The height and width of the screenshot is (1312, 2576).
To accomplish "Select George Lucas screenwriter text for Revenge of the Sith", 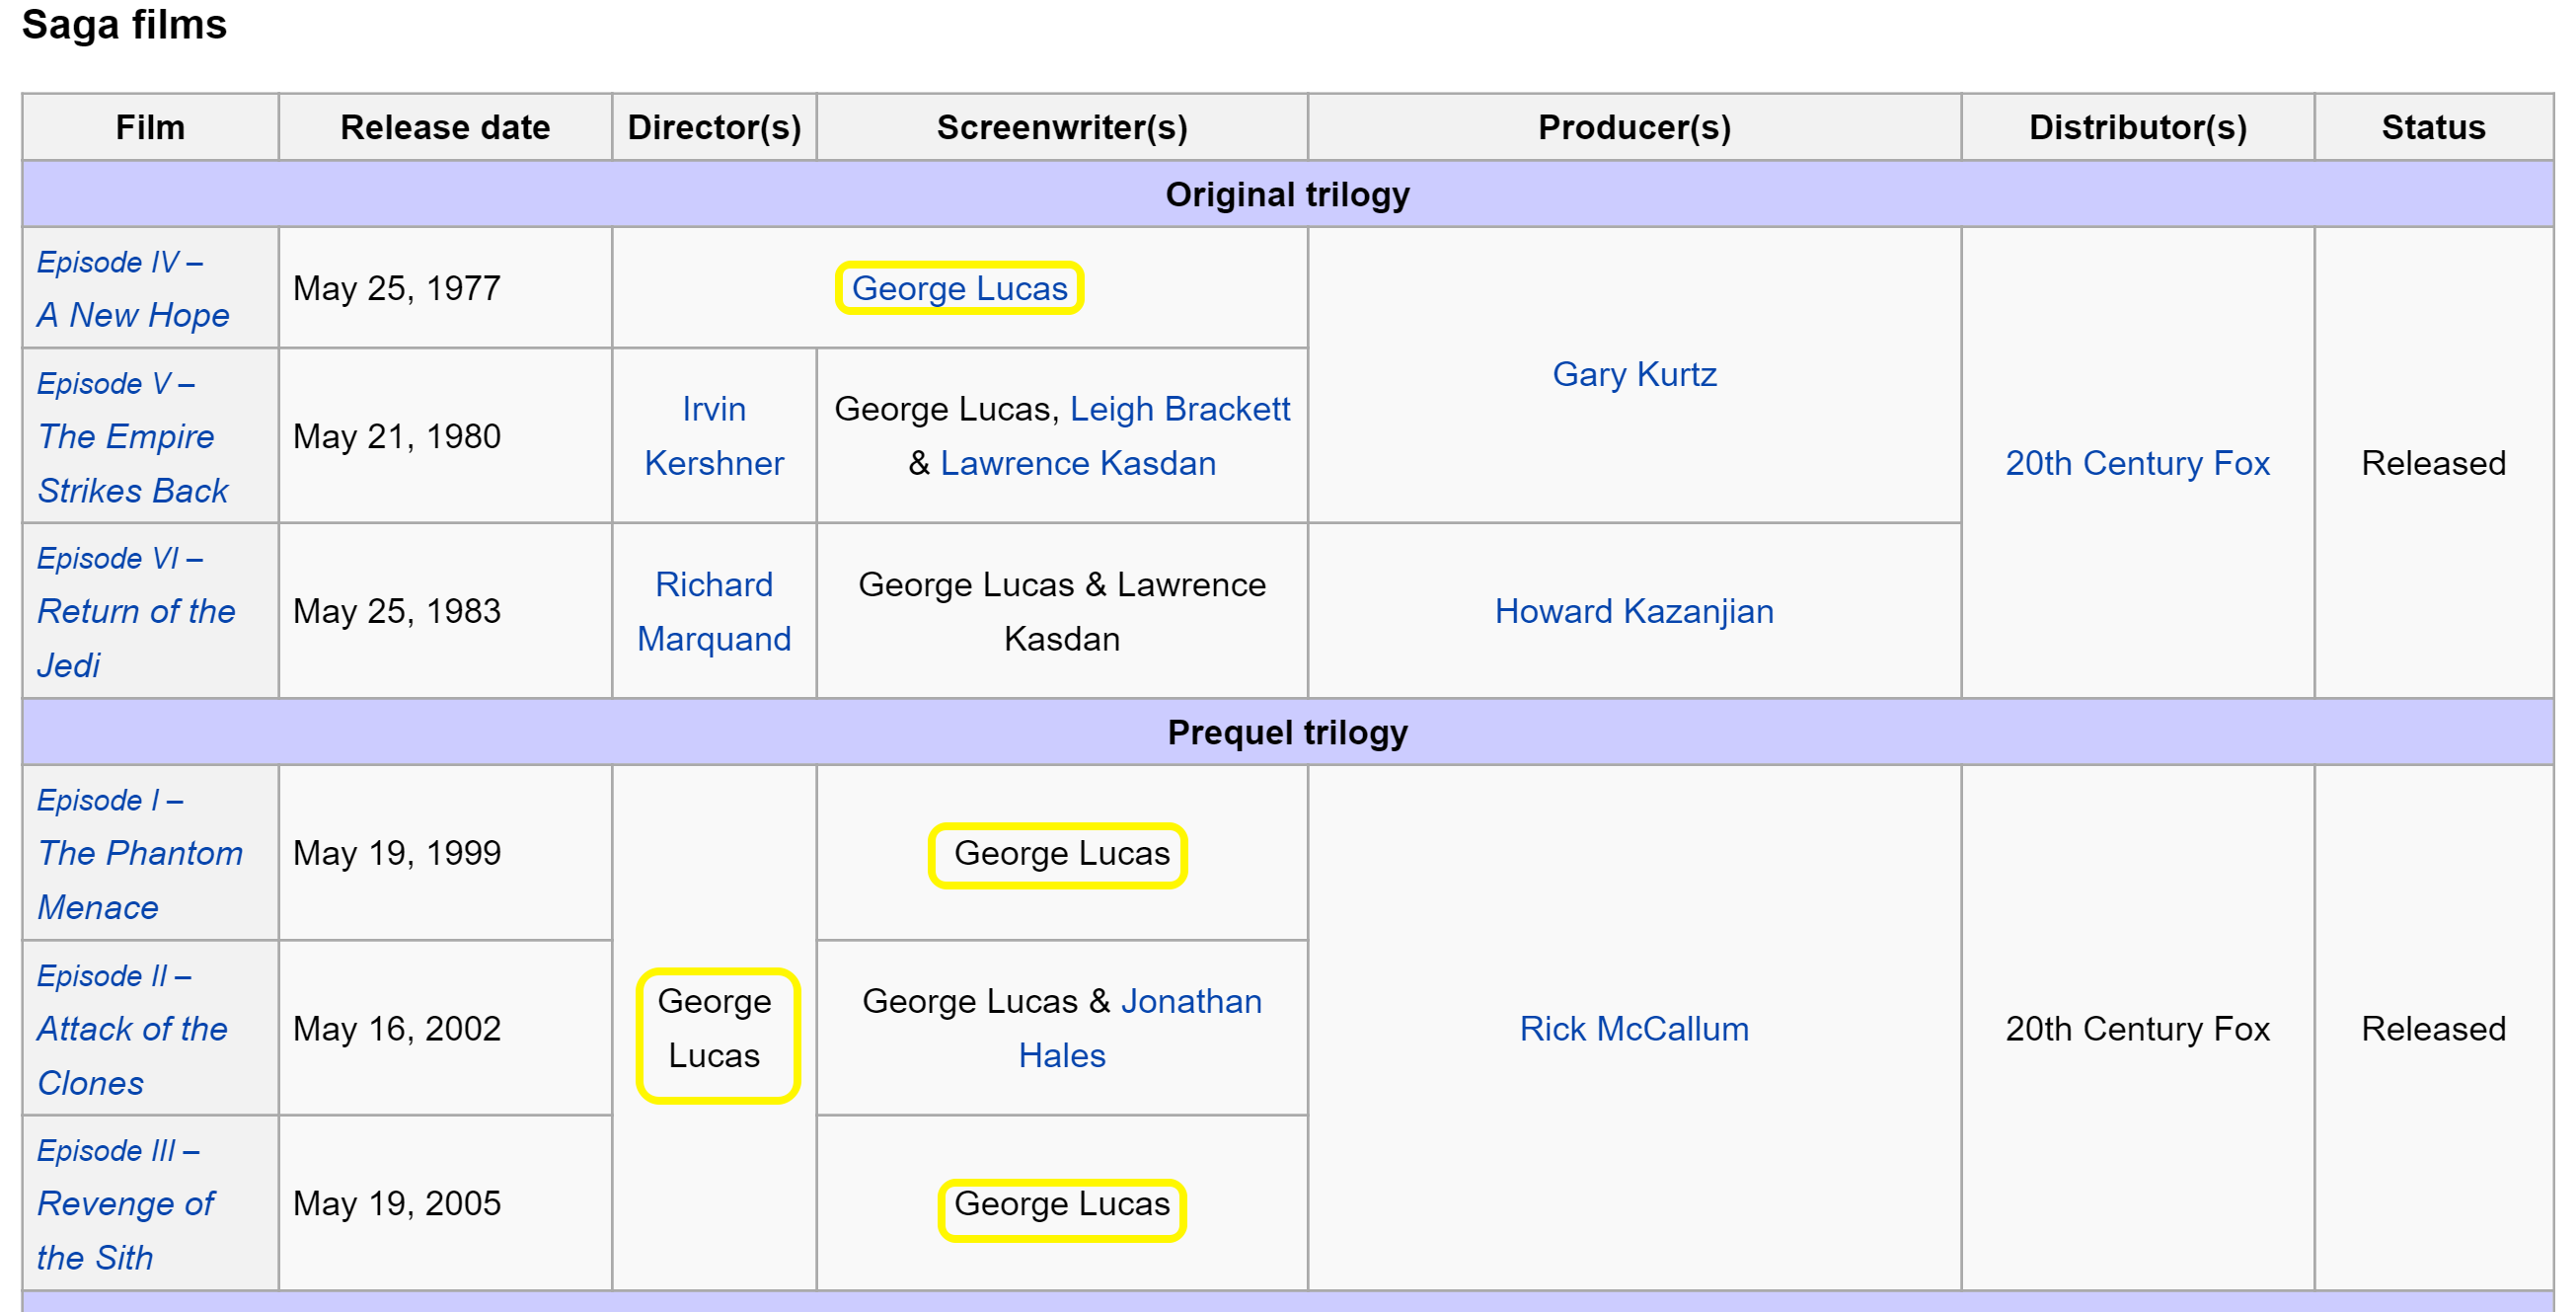I will tap(1062, 1204).
